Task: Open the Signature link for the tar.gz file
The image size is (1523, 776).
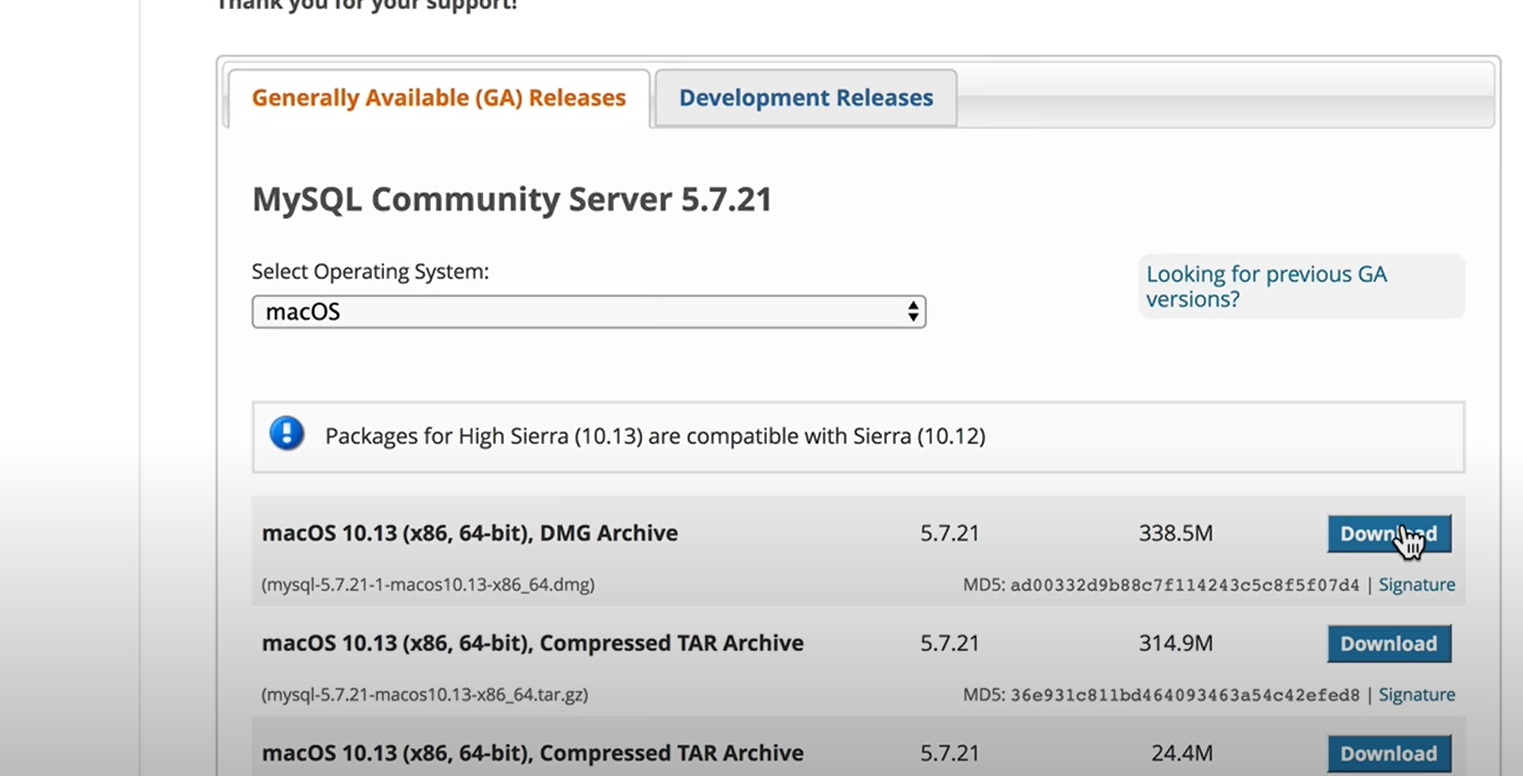Action: tap(1416, 695)
